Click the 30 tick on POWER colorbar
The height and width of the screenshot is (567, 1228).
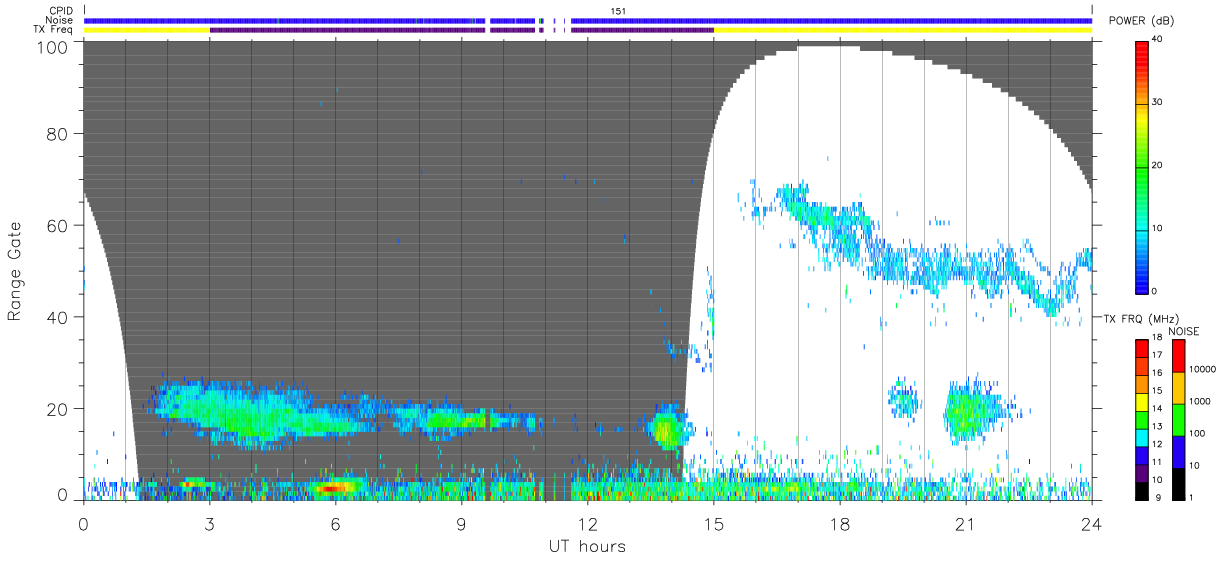[x=1158, y=102]
